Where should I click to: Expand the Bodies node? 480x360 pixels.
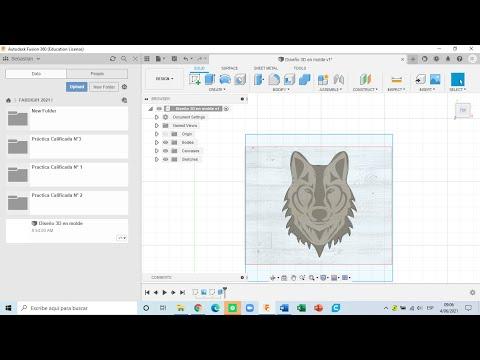click(x=156, y=142)
